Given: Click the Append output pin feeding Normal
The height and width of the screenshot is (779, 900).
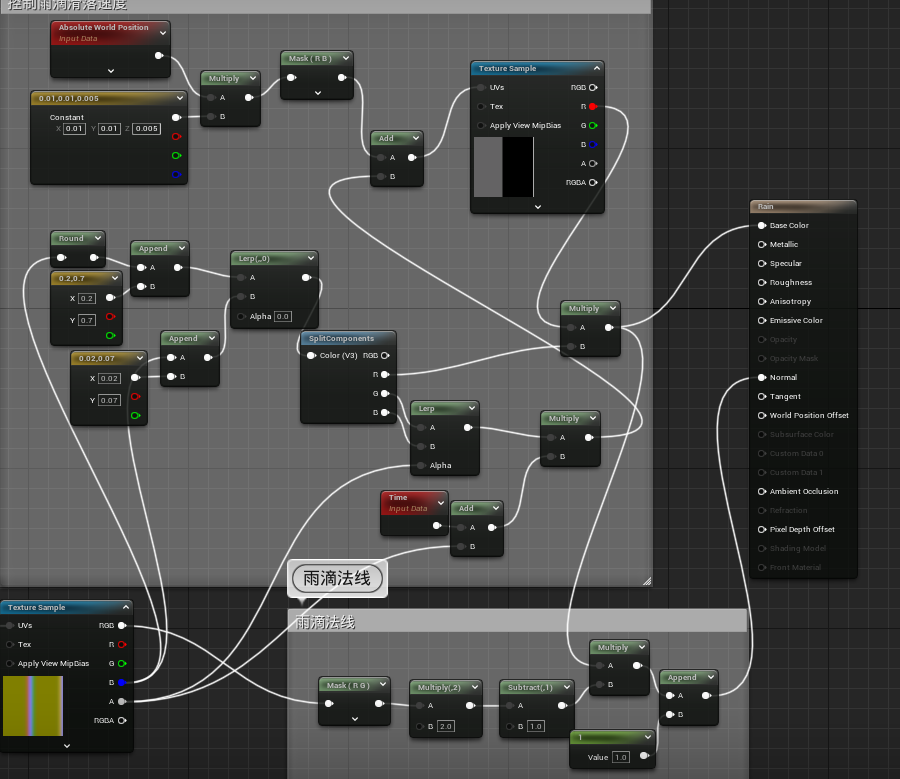Looking at the screenshot, I should click(706, 695).
